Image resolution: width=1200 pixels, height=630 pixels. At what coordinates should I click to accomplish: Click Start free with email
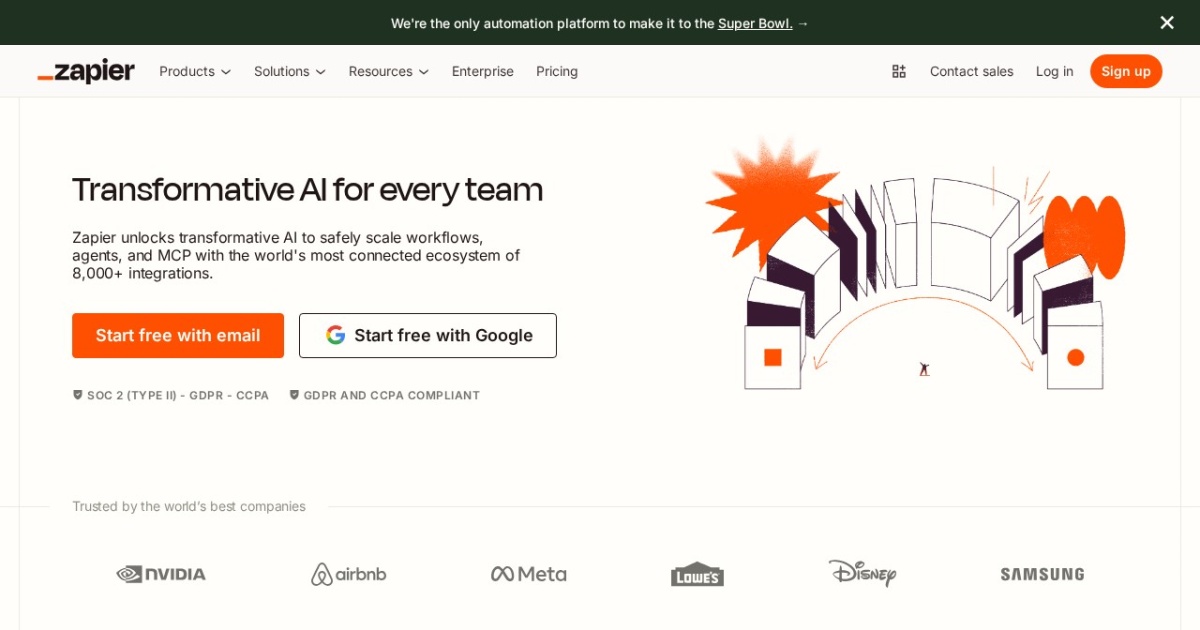coord(177,335)
